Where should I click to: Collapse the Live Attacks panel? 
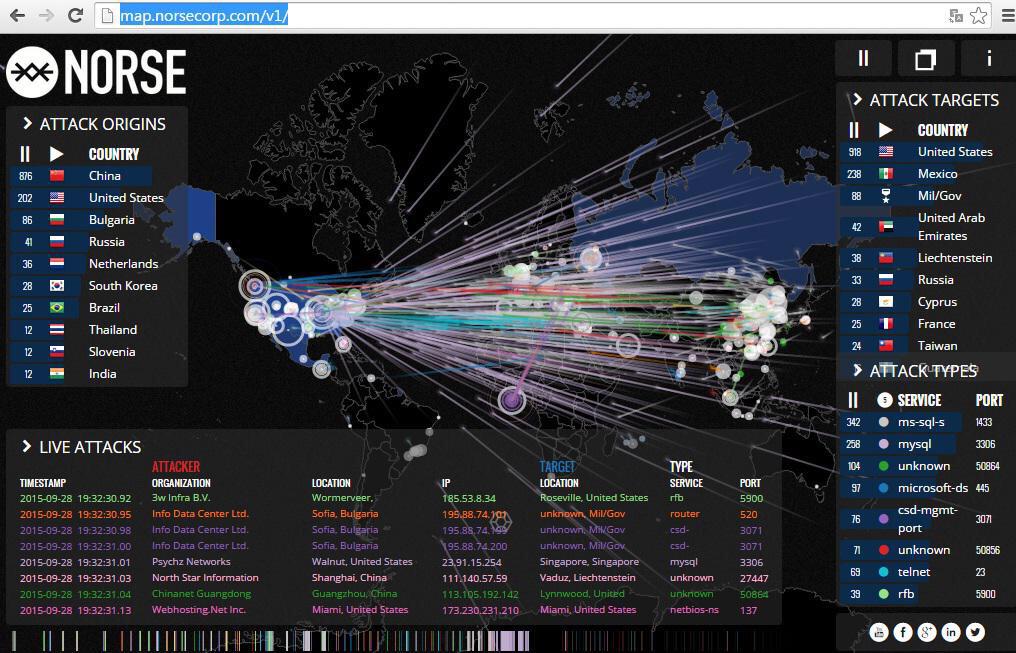click(27, 446)
